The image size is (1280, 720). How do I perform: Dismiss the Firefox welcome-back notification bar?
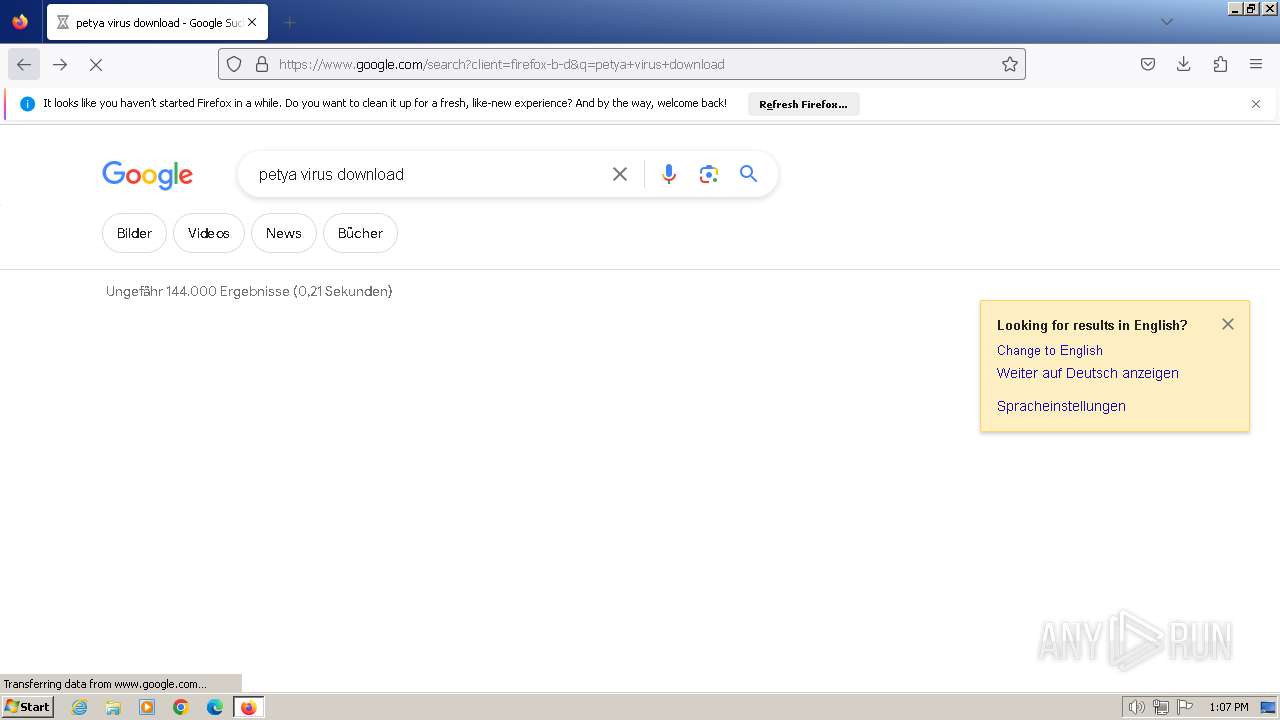pyautogui.click(x=1256, y=104)
